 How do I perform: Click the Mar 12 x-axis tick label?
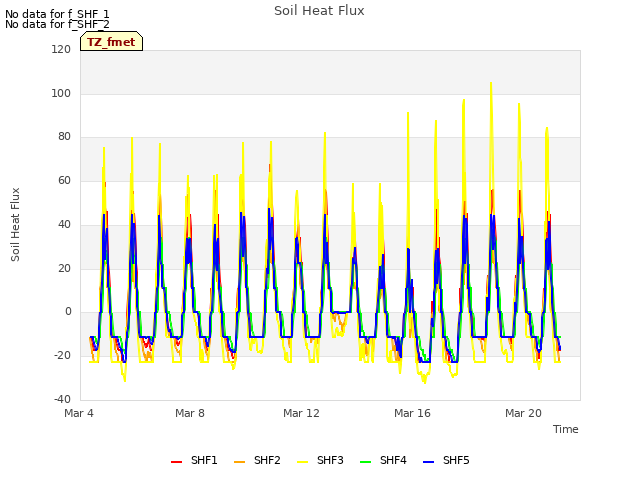click(301, 413)
